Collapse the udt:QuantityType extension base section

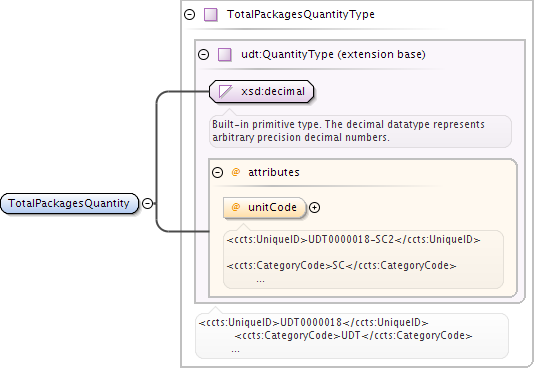pyautogui.click(x=204, y=55)
